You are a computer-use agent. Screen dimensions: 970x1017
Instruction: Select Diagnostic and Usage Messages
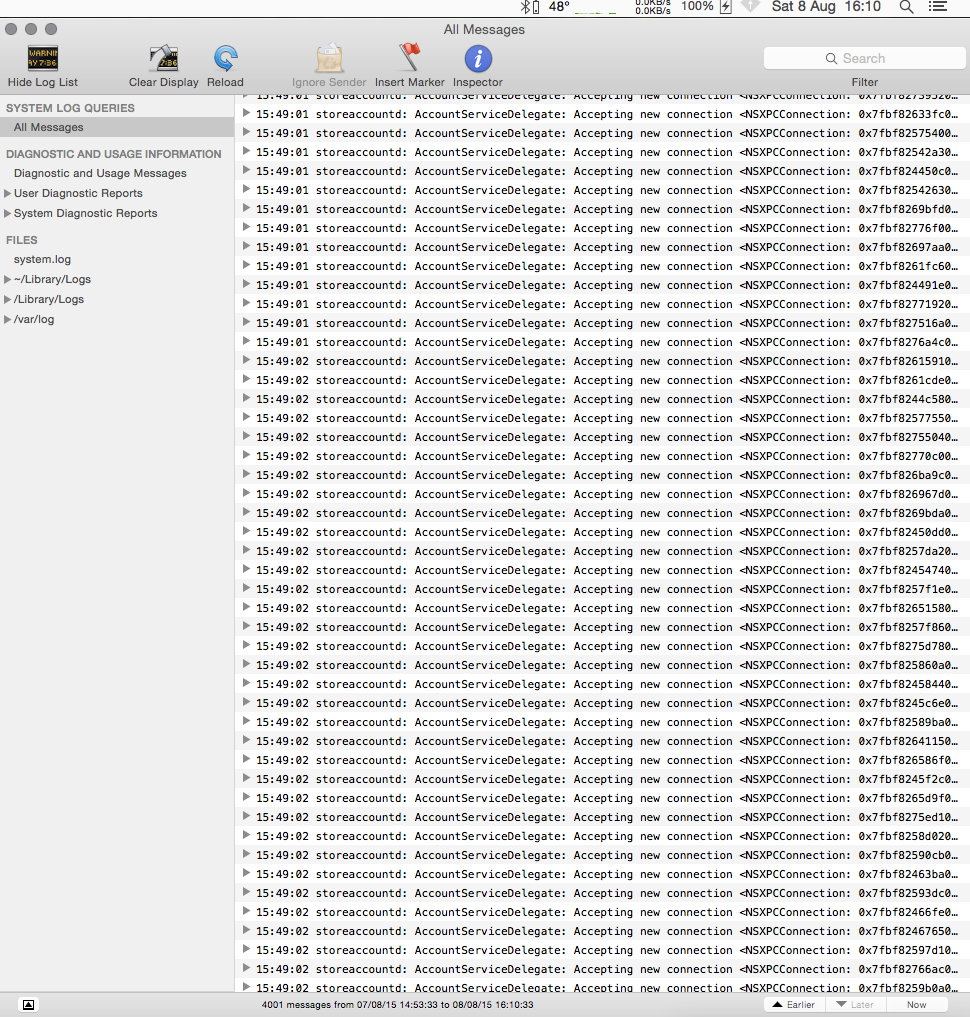[x=101, y=173]
